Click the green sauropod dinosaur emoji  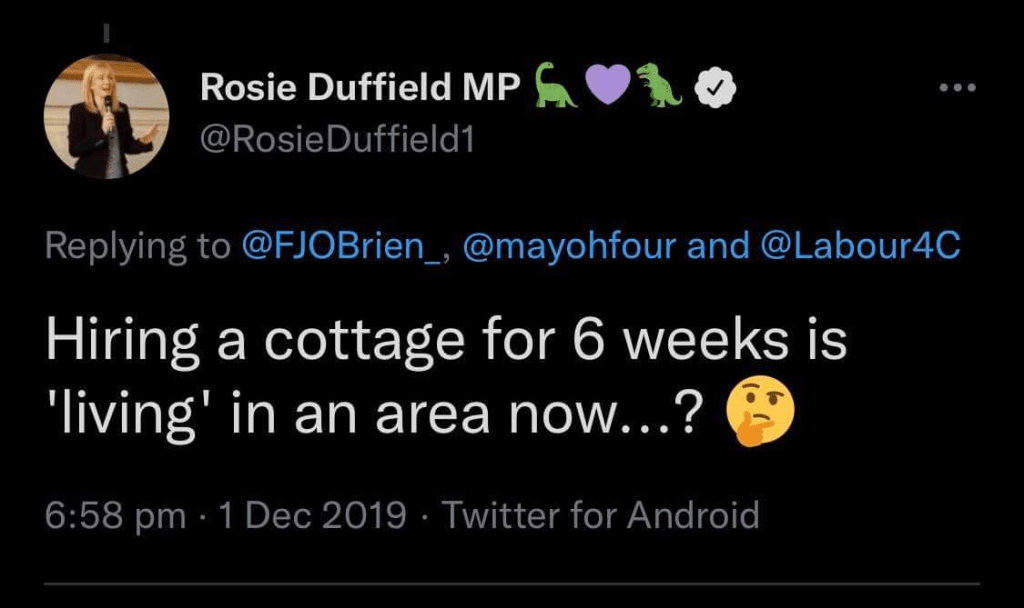(555, 85)
